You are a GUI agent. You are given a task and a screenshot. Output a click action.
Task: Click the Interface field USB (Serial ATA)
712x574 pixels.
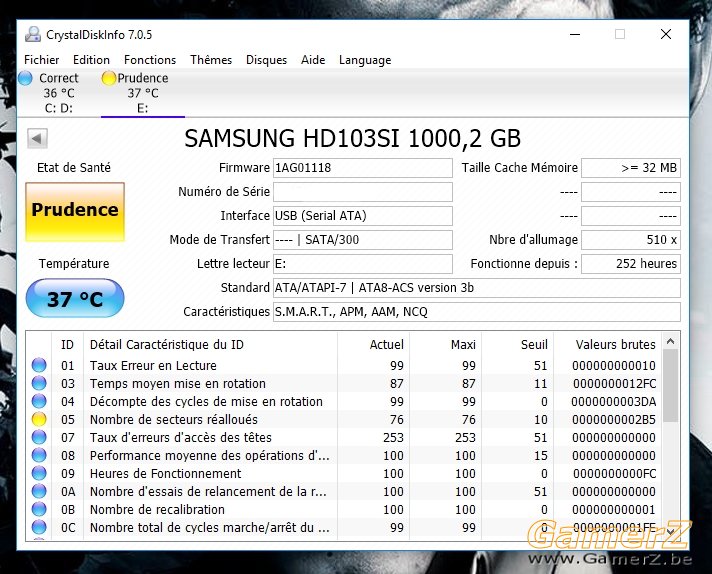pyautogui.click(x=362, y=216)
